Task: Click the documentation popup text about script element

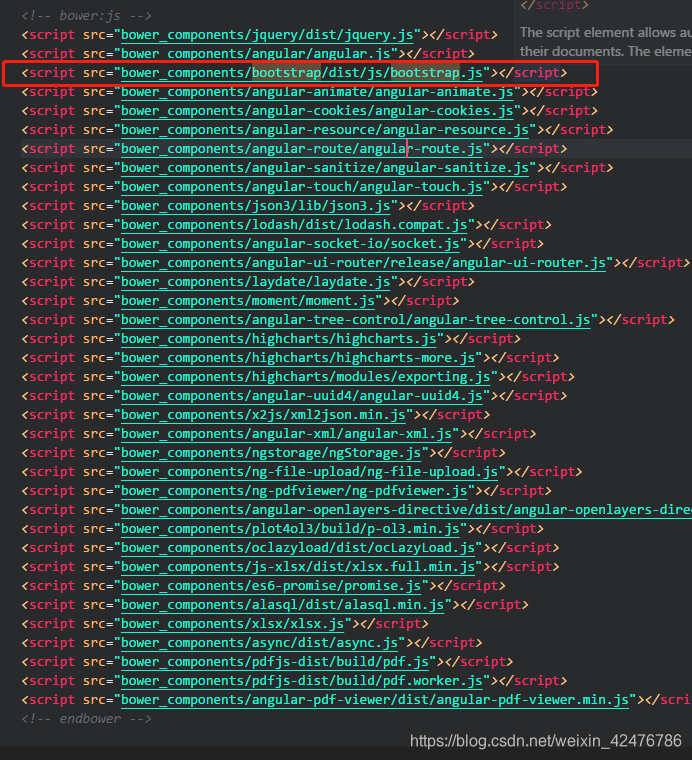Action: [x=605, y=42]
